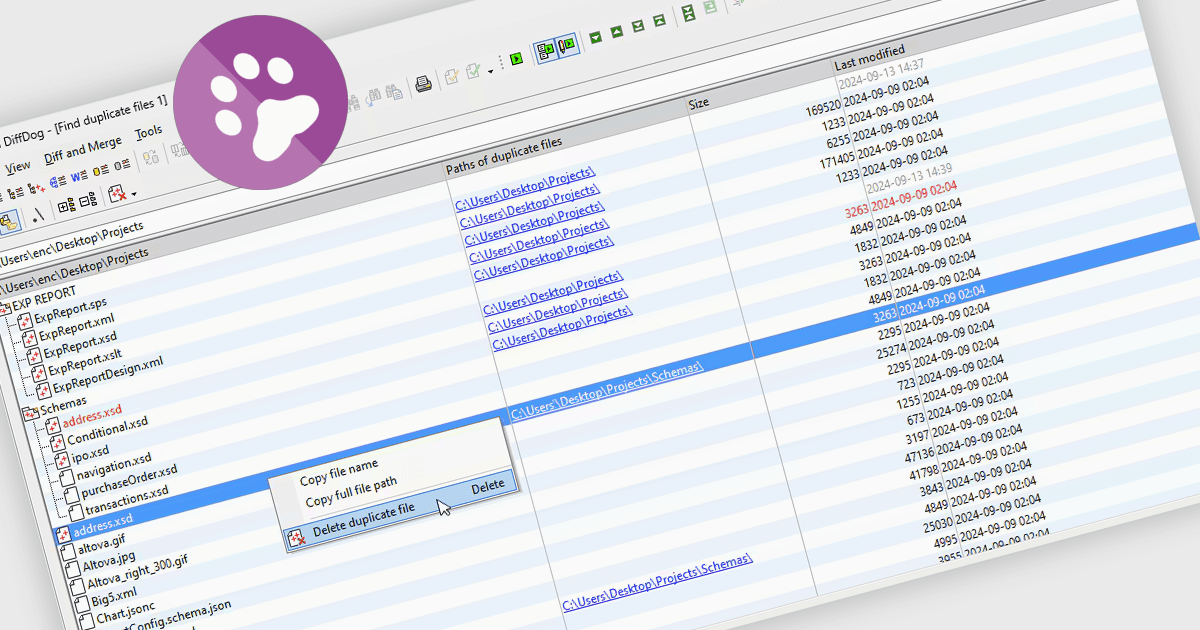Select transactions.xsd in the tree
This screenshot has height=630, width=1200.
[x=126, y=500]
